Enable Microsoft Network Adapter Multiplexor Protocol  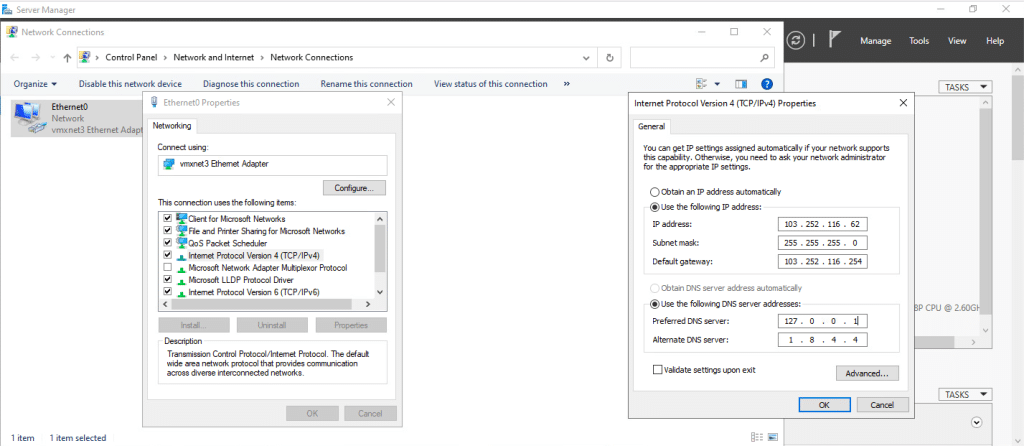(167, 268)
